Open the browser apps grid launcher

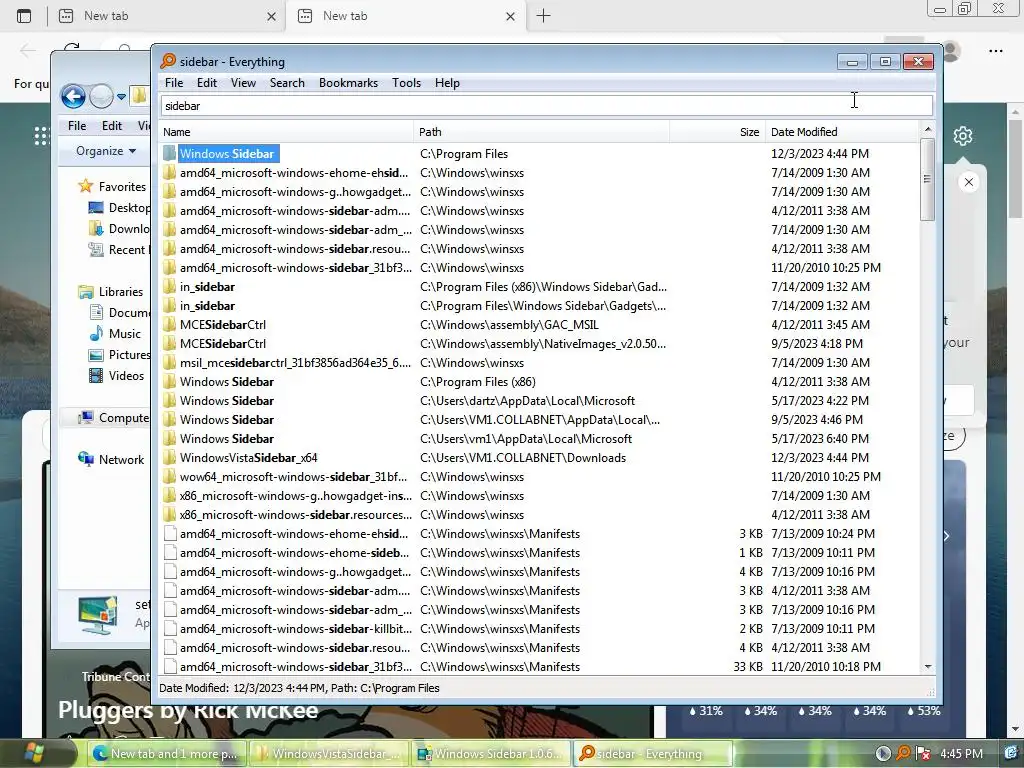coord(42,136)
